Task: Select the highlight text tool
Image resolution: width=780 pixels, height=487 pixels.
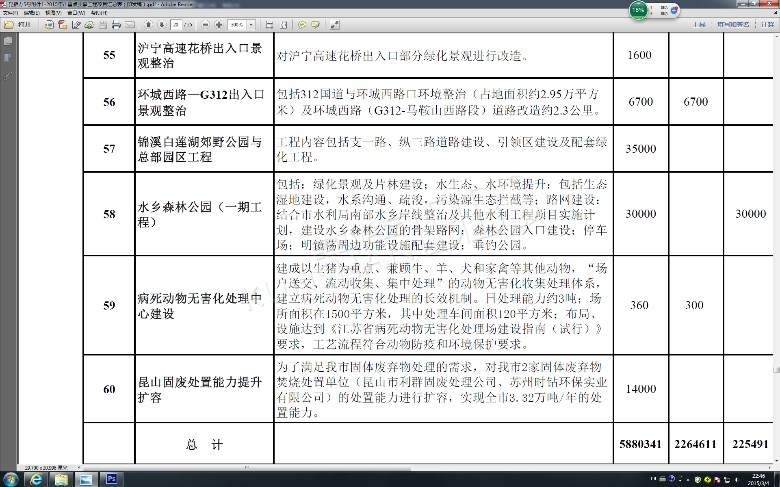Action: 314,24
